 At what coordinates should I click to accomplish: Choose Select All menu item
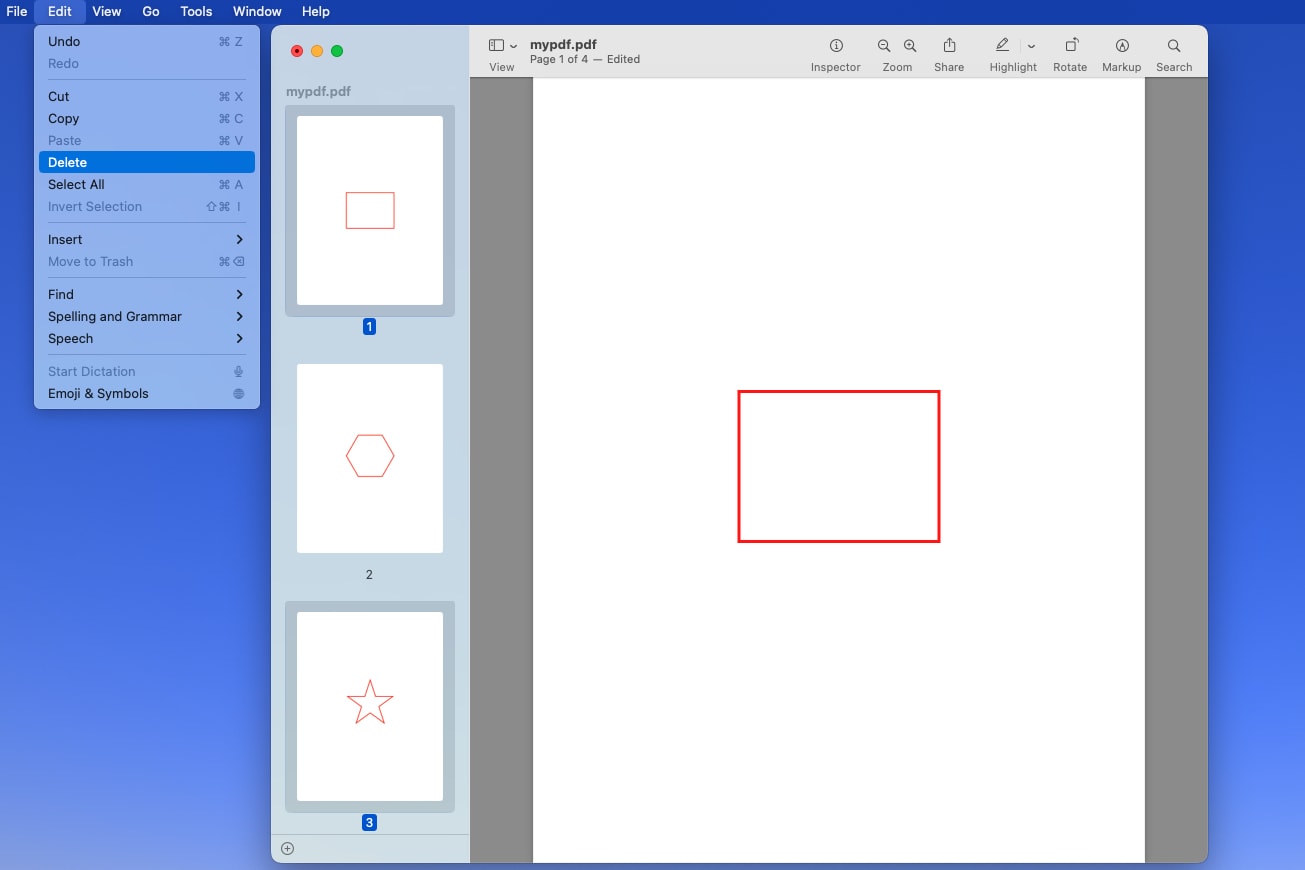pyautogui.click(x=146, y=184)
